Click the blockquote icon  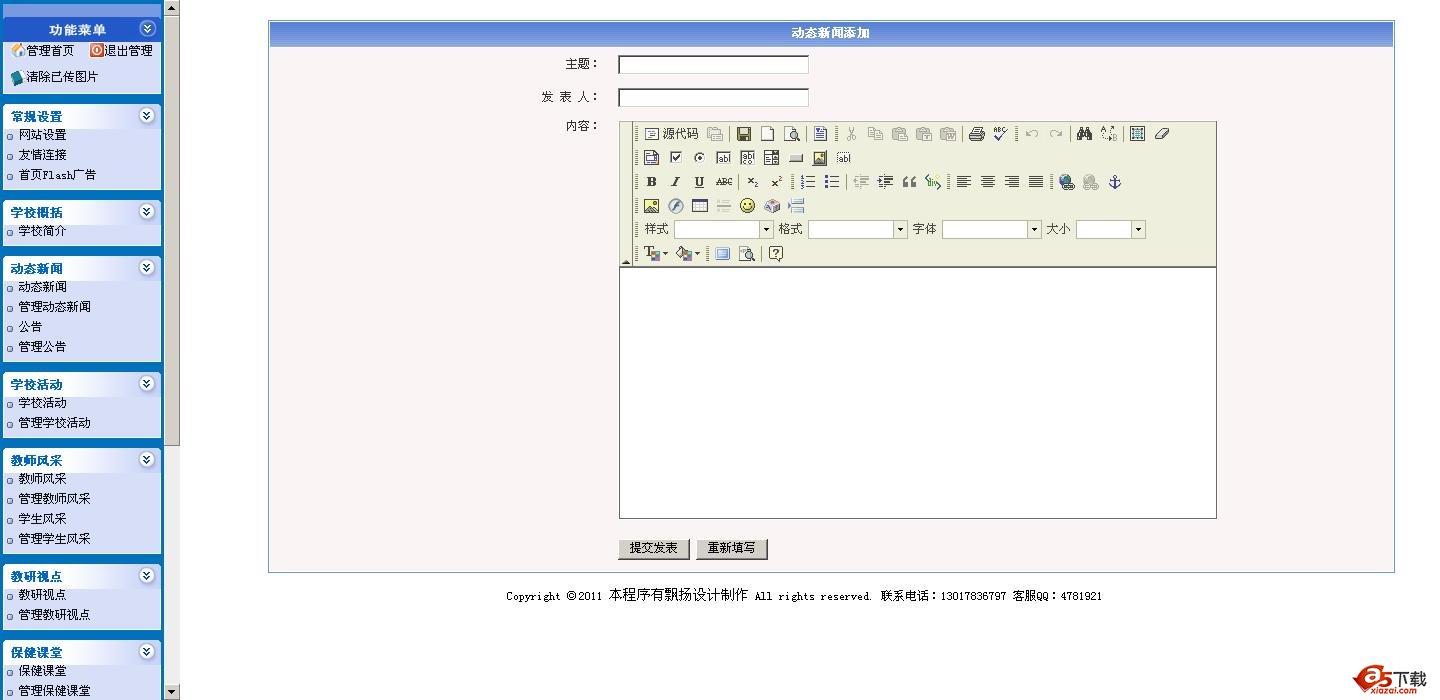[909, 182]
